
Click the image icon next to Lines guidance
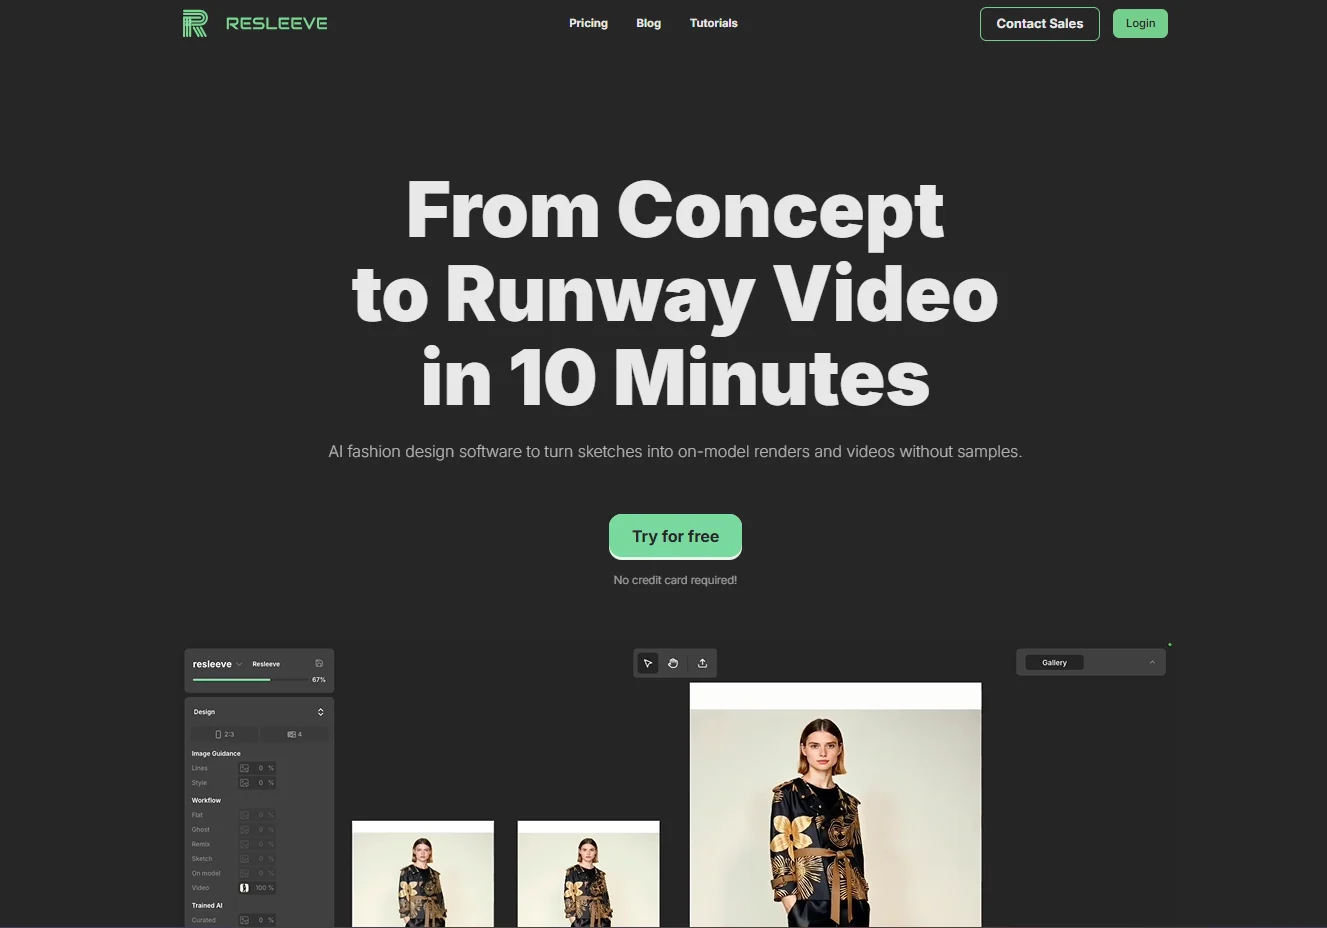tap(245, 768)
